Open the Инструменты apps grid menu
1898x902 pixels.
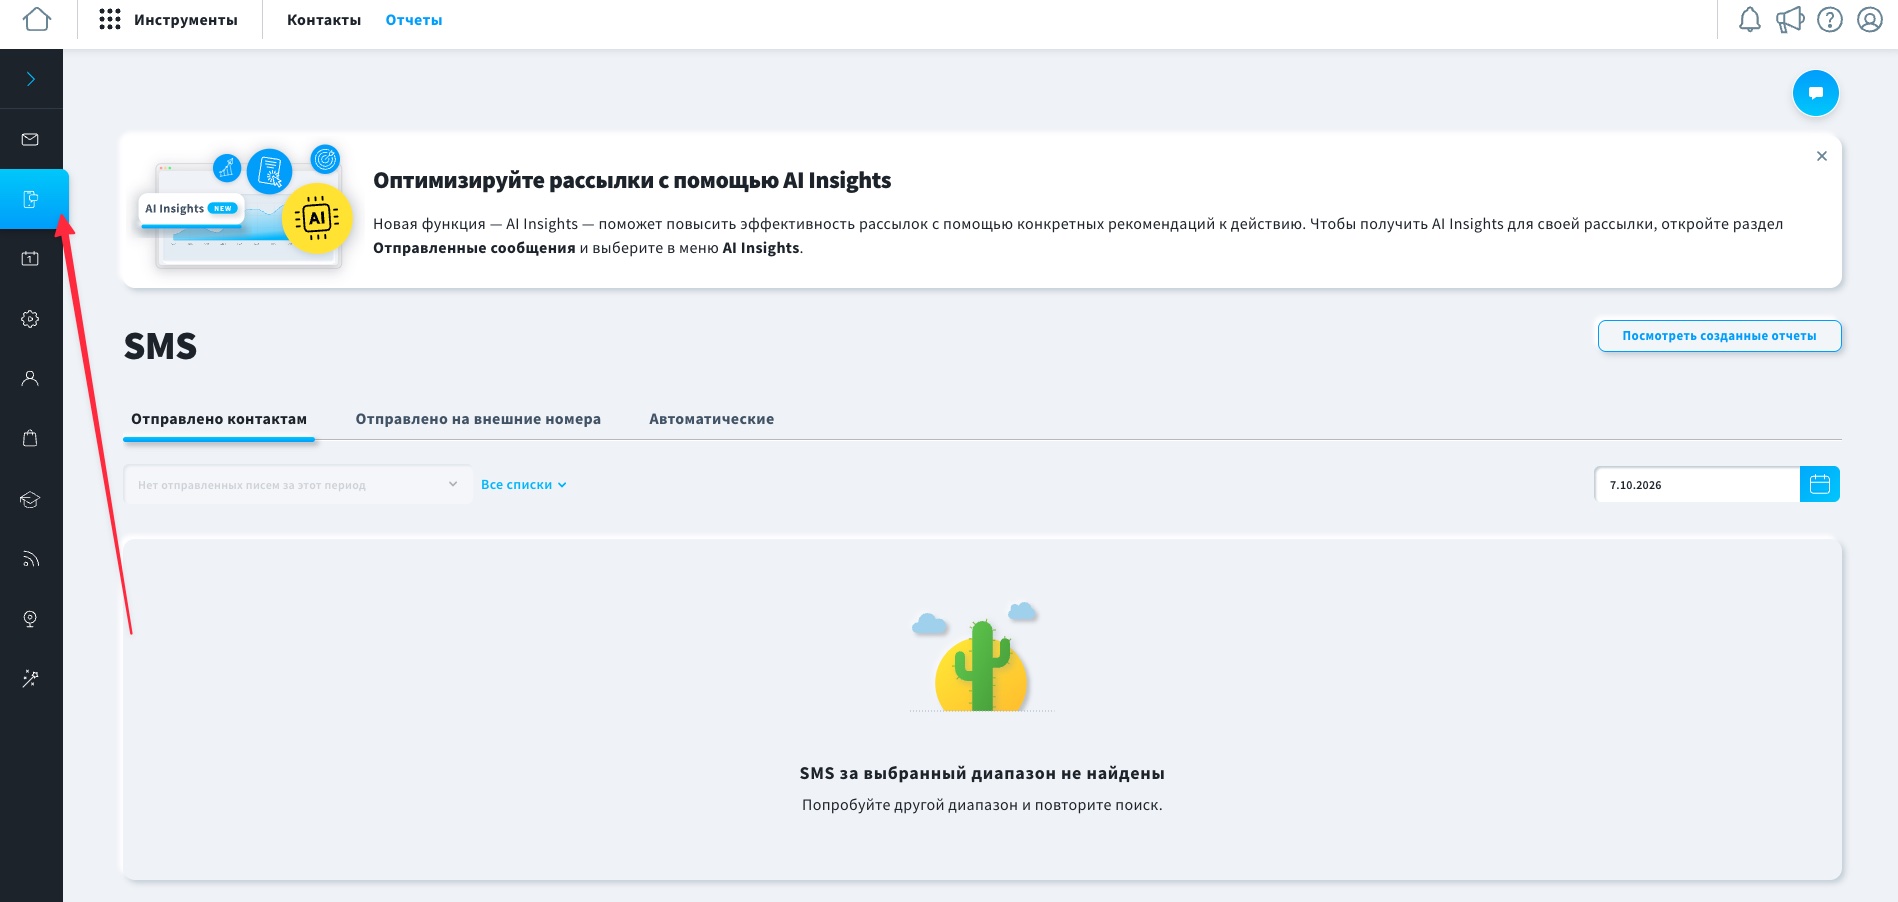(169, 20)
